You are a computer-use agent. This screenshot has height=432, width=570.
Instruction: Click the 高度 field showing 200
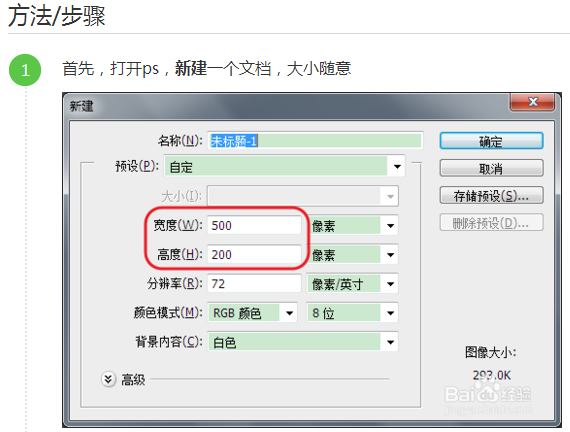[x=254, y=254]
